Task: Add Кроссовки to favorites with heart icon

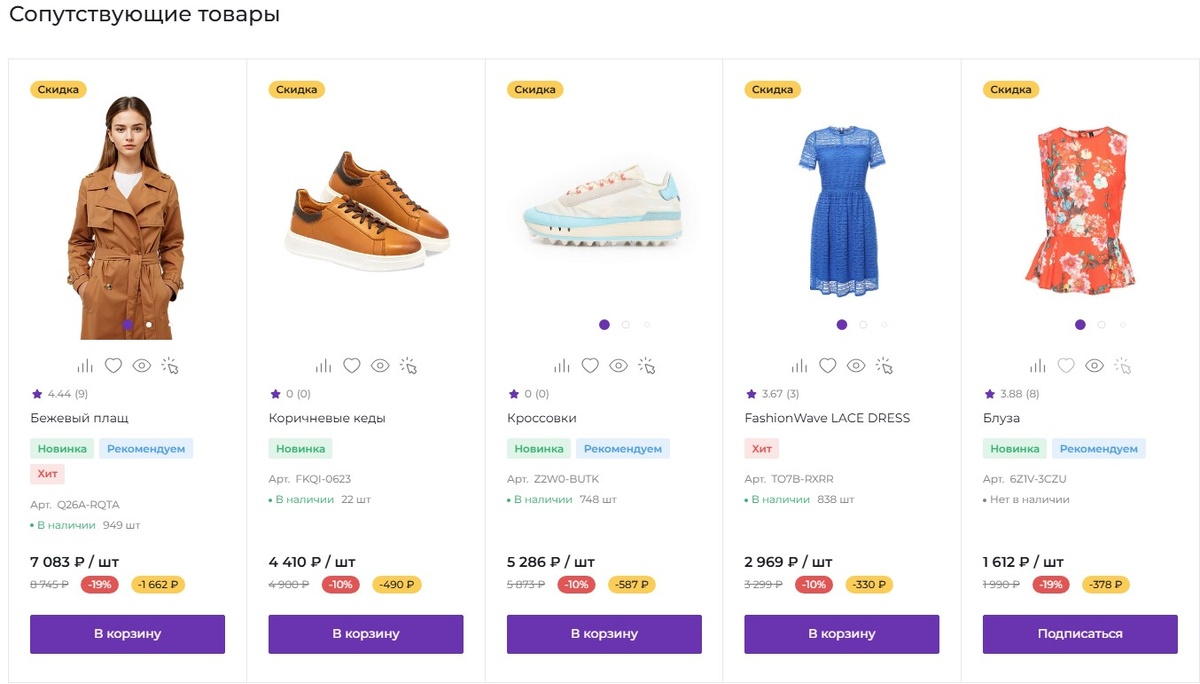Action: coord(590,366)
